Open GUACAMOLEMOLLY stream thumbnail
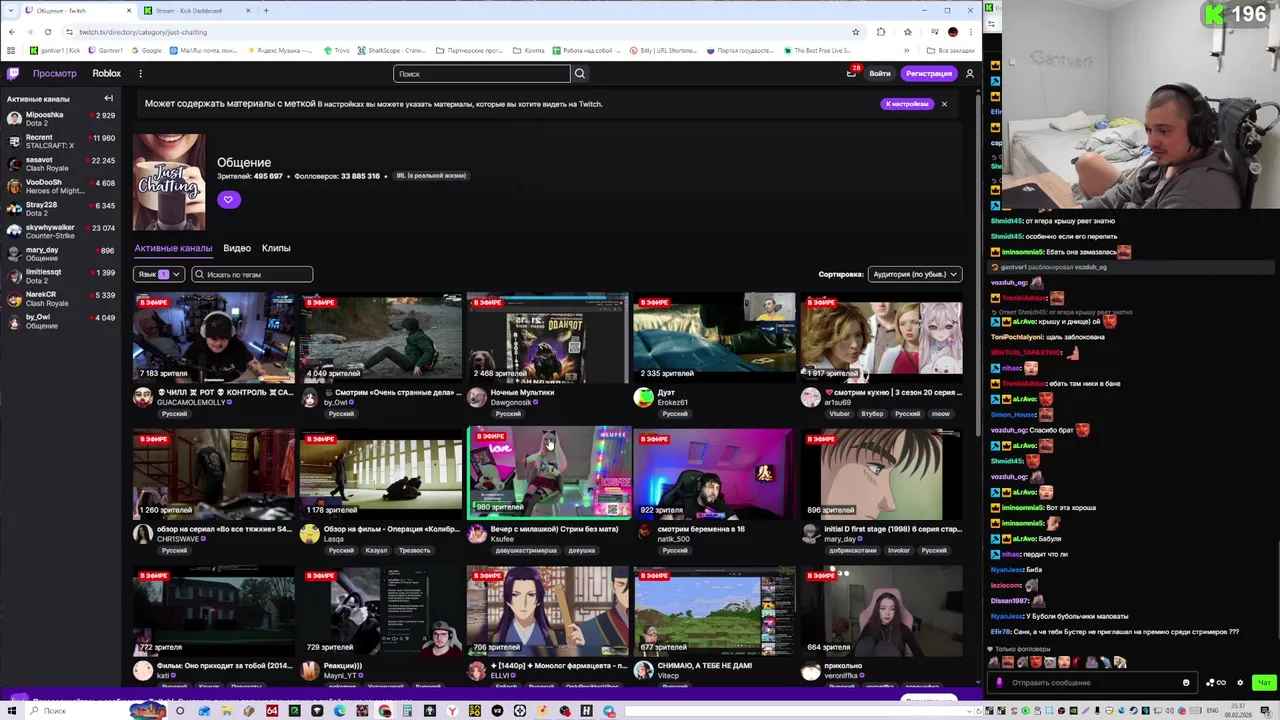 [x=214, y=337]
